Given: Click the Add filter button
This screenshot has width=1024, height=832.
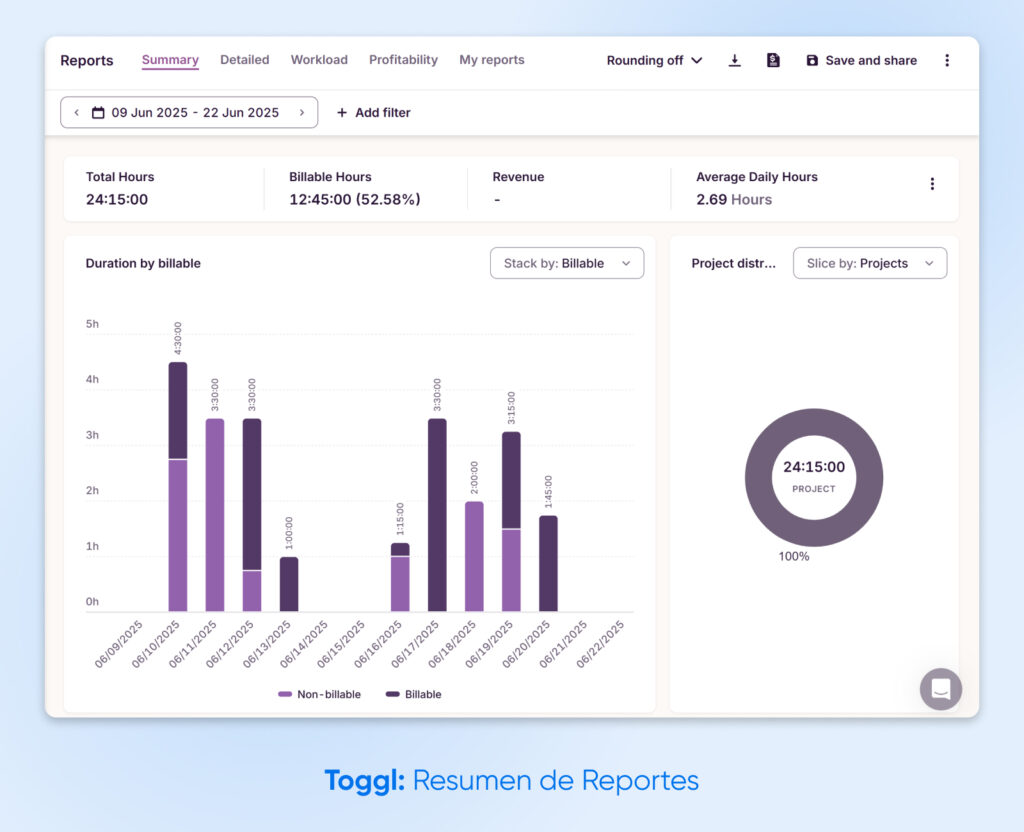Looking at the screenshot, I should pyautogui.click(x=373, y=112).
